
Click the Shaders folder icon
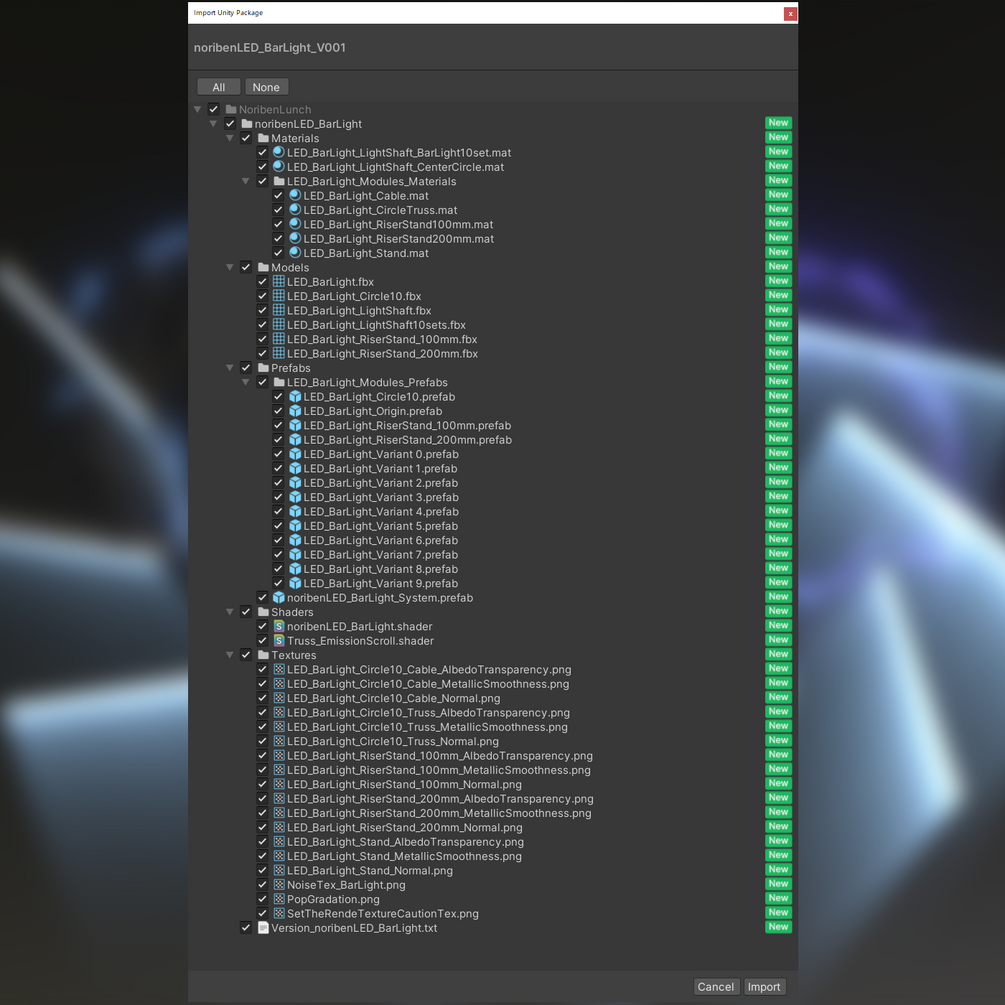[x=263, y=612]
